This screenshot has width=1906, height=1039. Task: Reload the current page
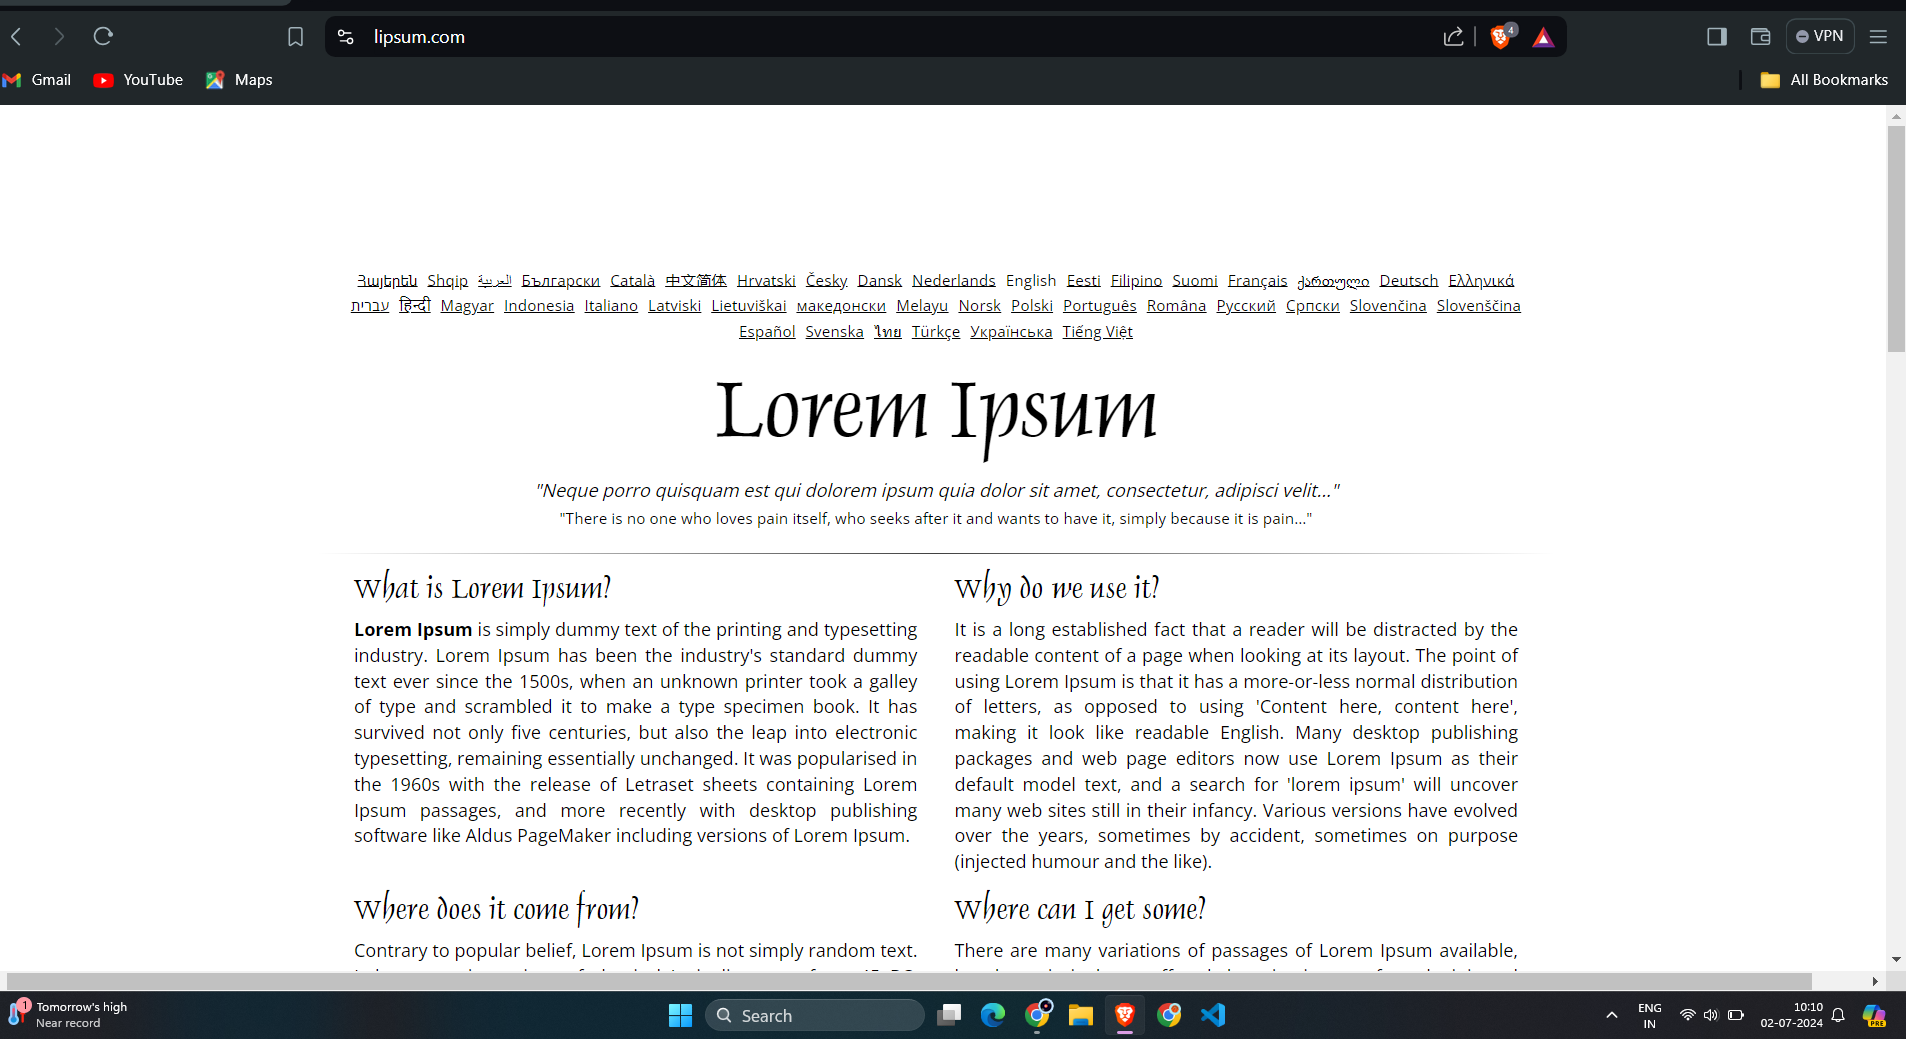pos(103,36)
